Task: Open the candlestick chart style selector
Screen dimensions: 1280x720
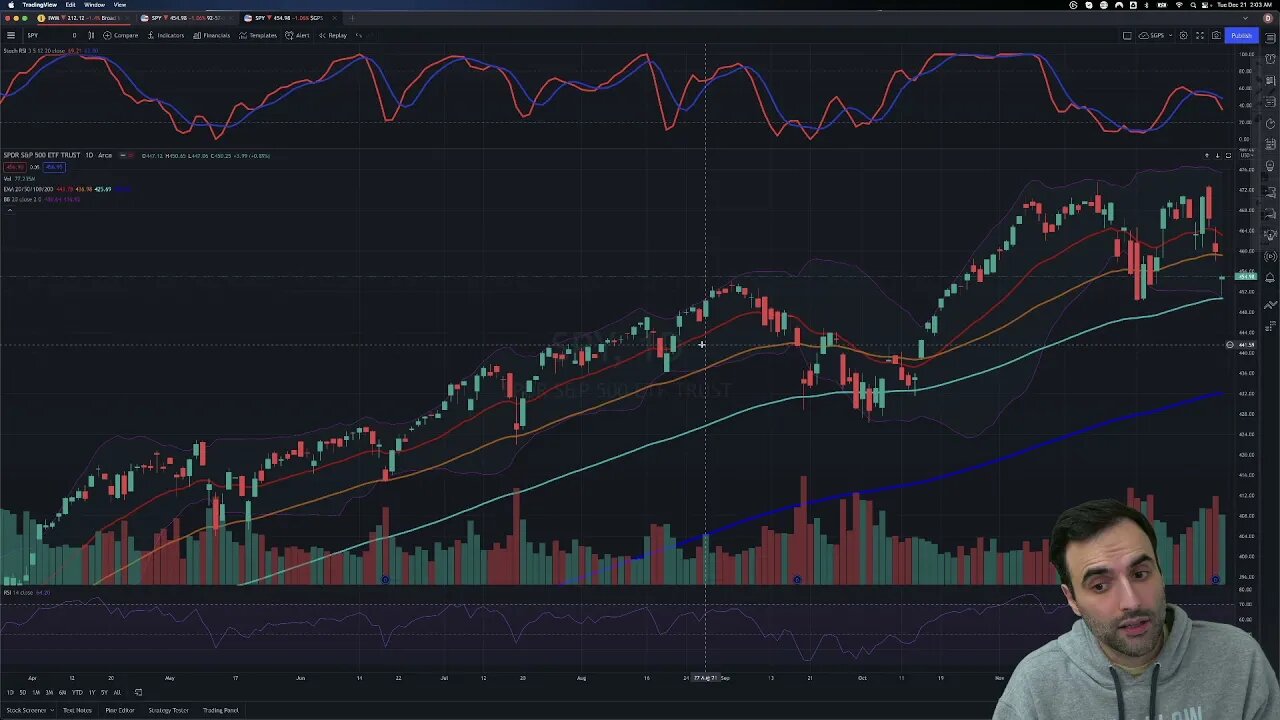Action: tap(91, 35)
